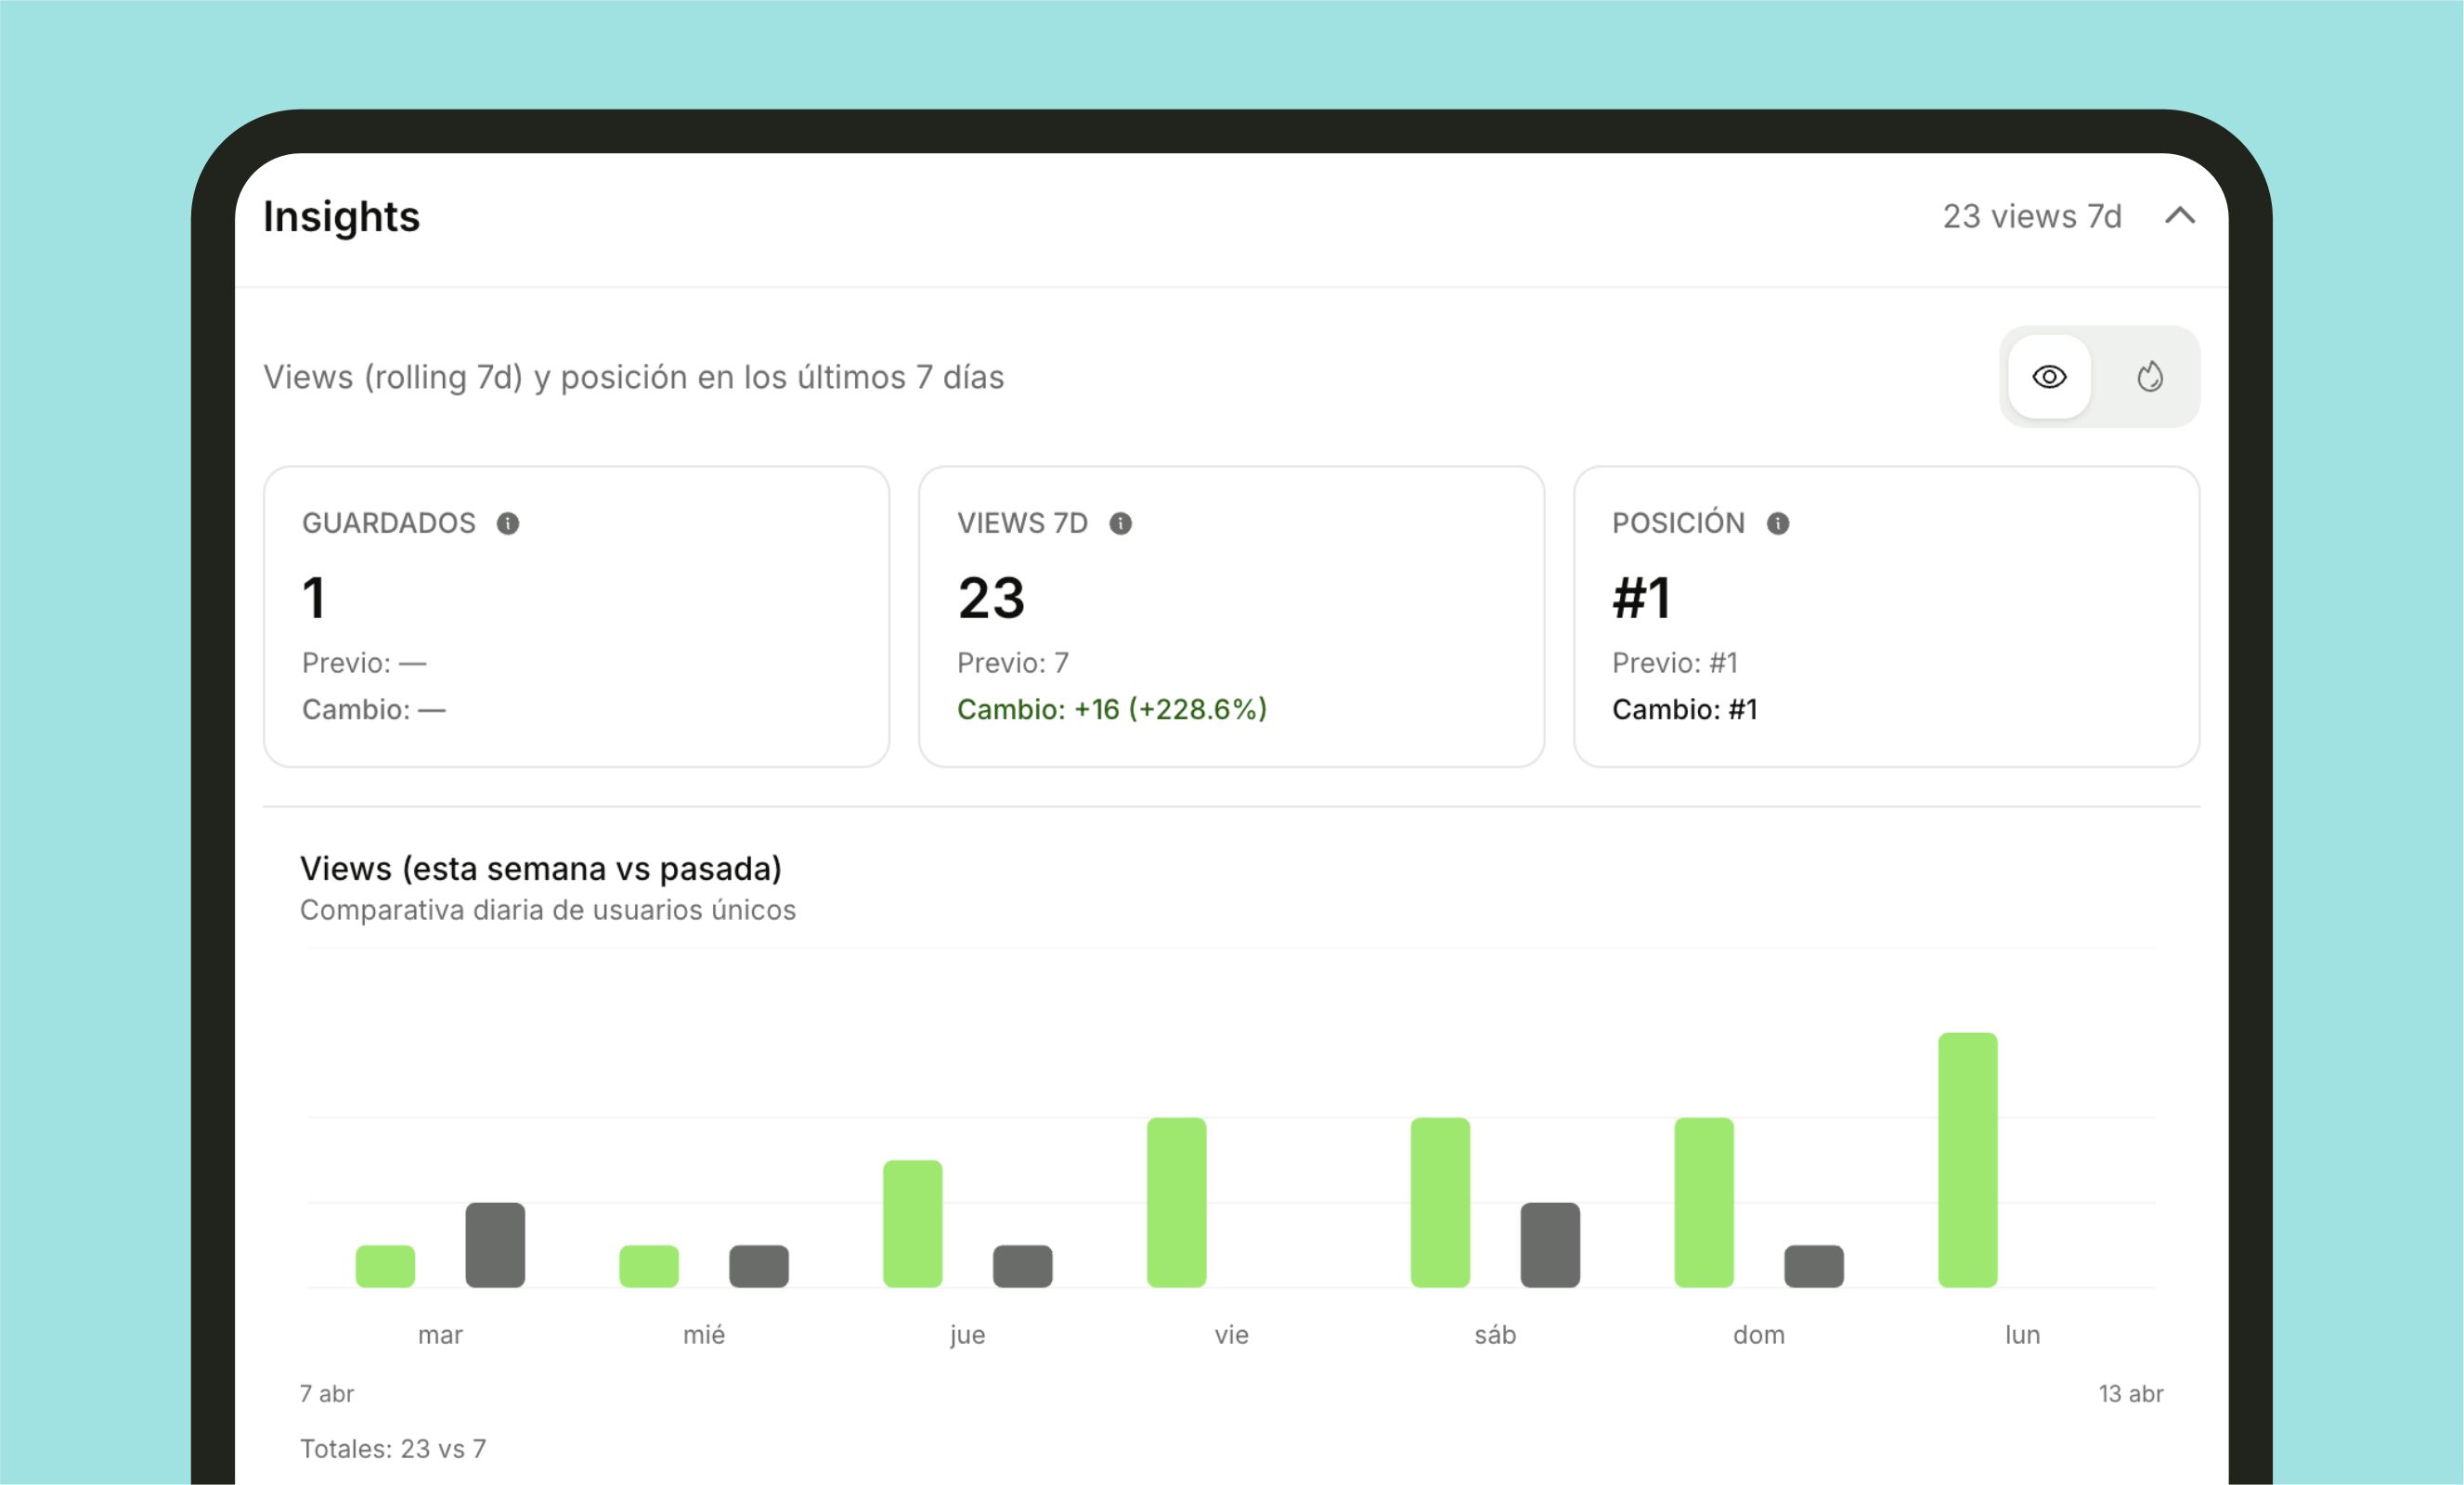The height and width of the screenshot is (1485, 2464).
Task: Click the gray bar for sáb
Action: coord(1550,1245)
